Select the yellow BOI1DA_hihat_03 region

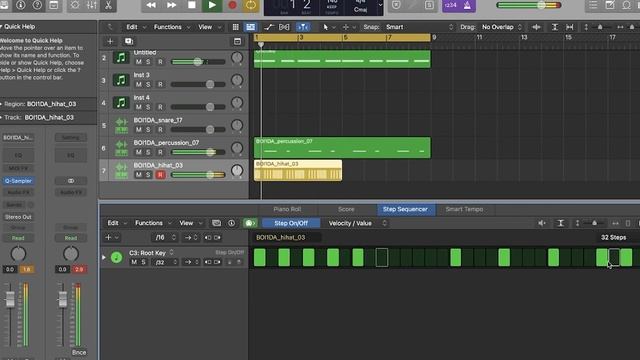(x=298, y=170)
